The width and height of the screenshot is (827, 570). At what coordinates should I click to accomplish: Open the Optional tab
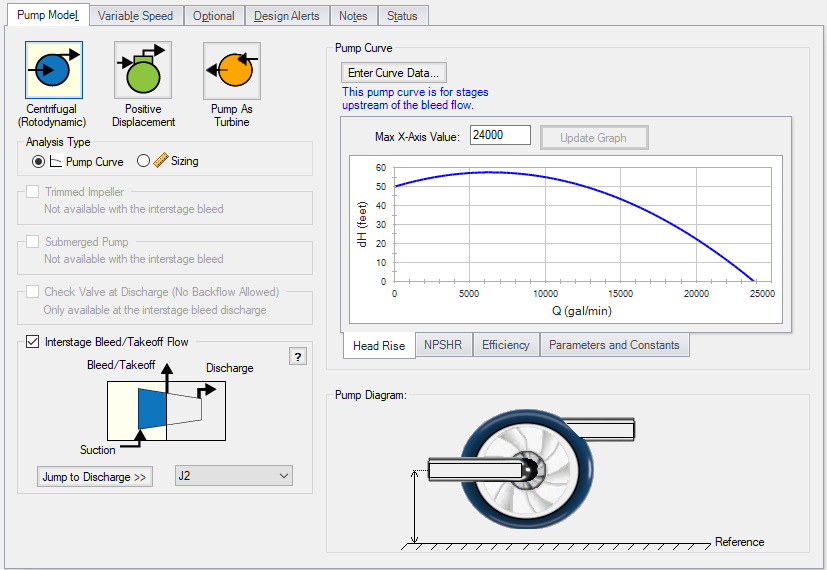coord(214,16)
